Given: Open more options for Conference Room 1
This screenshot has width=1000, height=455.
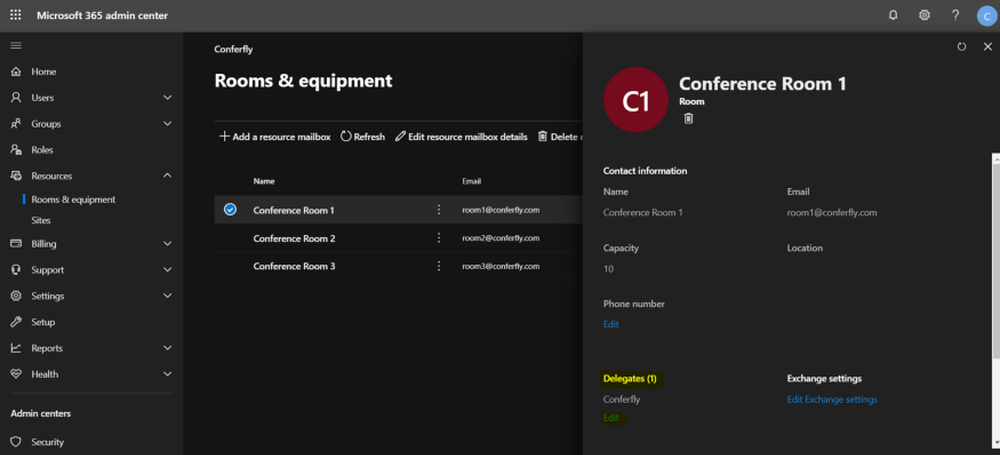Looking at the screenshot, I should pyautogui.click(x=438, y=209).
